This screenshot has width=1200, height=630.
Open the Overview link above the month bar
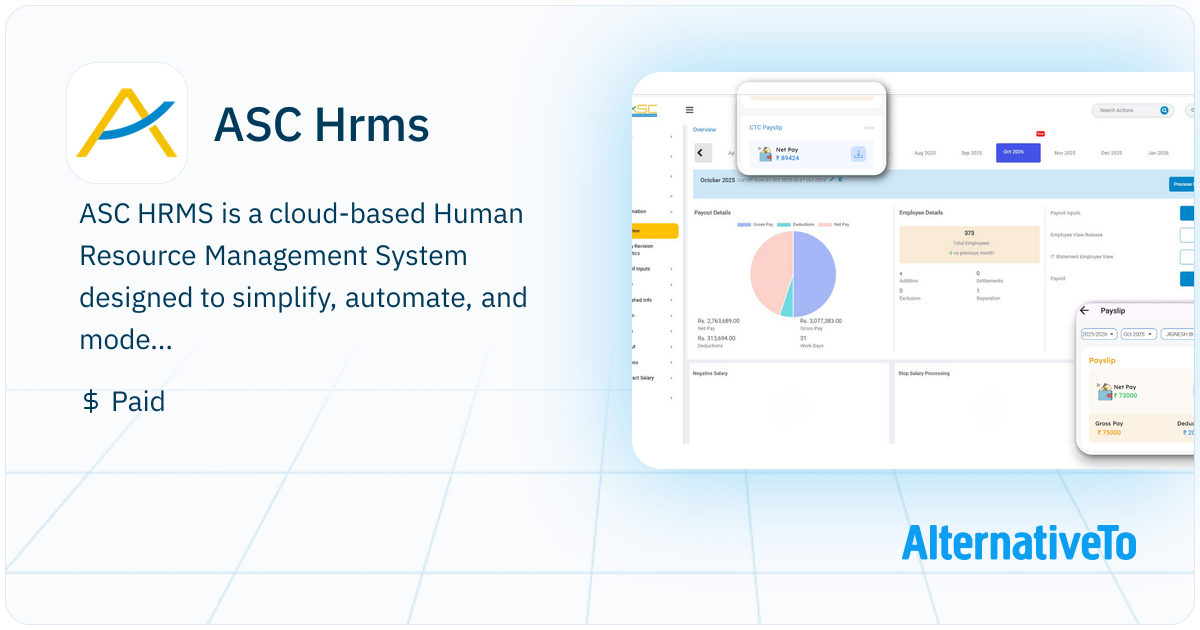[704, 130]
